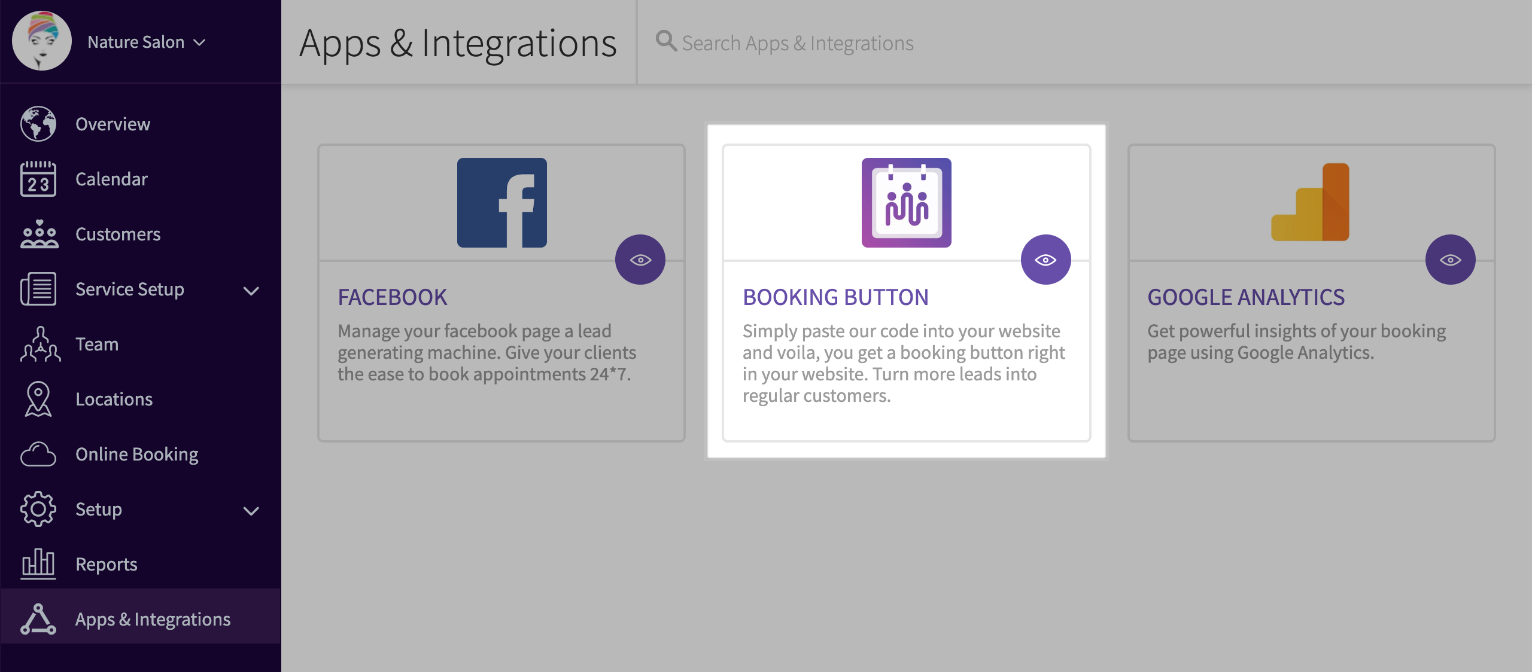Click the Overview globe icon
The width and height of the screenshot is (1532, 672).
38,124
